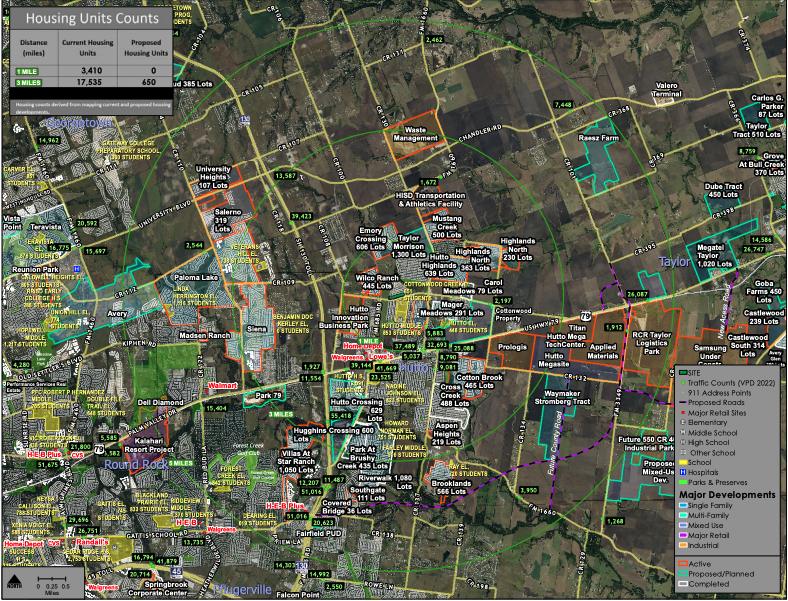Click the Proposed Roads dashed line symbol in legend
The image size is (788, 601).
point(683,403)
